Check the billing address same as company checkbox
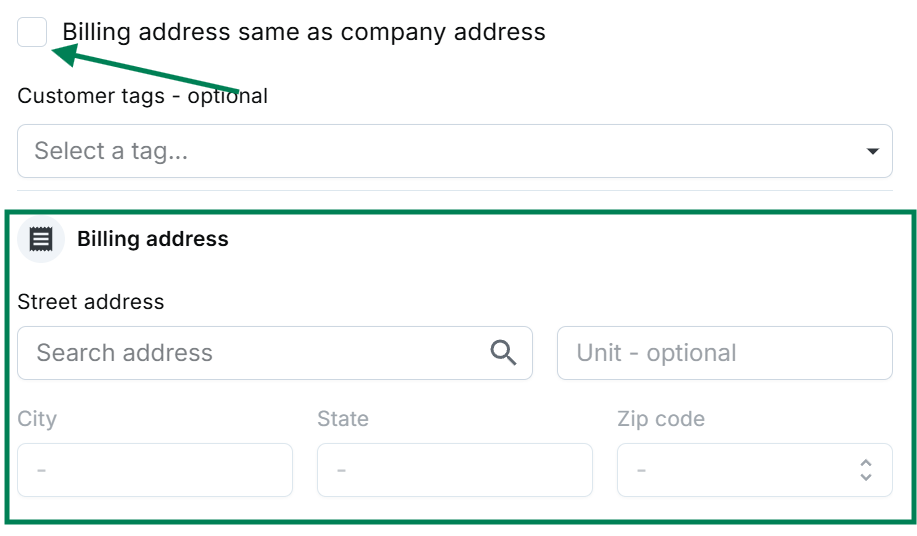Image resolution: width=917 pixels, height=536 pixels. coord(32,32)
